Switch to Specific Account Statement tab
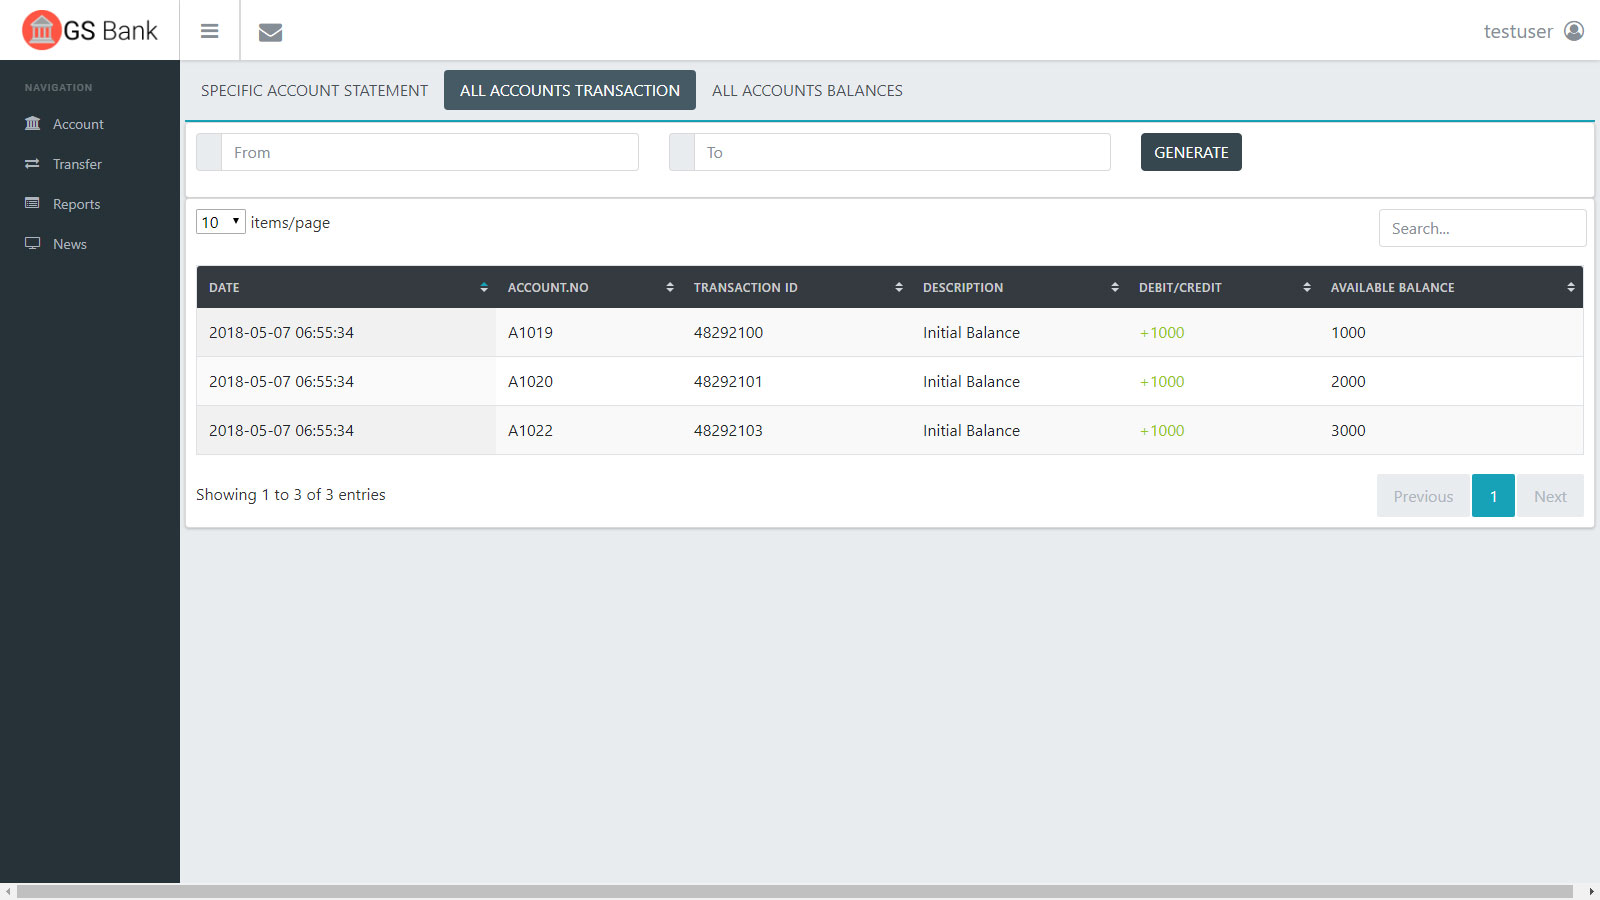The image size is (1600, 900). point(314,91)
